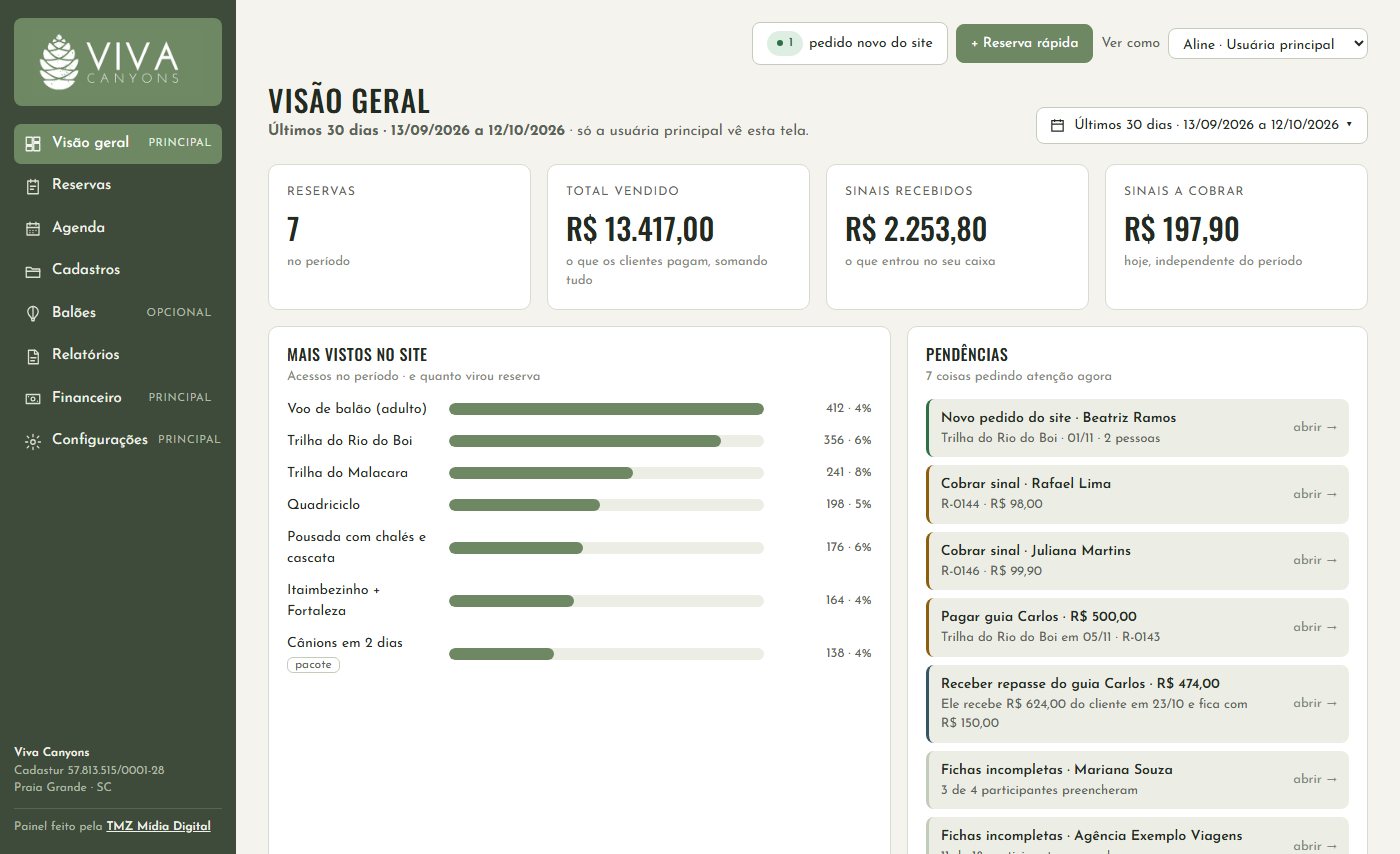The height and width of the screenshot is (854, 1400).
Task: Open the Beatriz Ramos new order pendência
Action: (1138, 428)
